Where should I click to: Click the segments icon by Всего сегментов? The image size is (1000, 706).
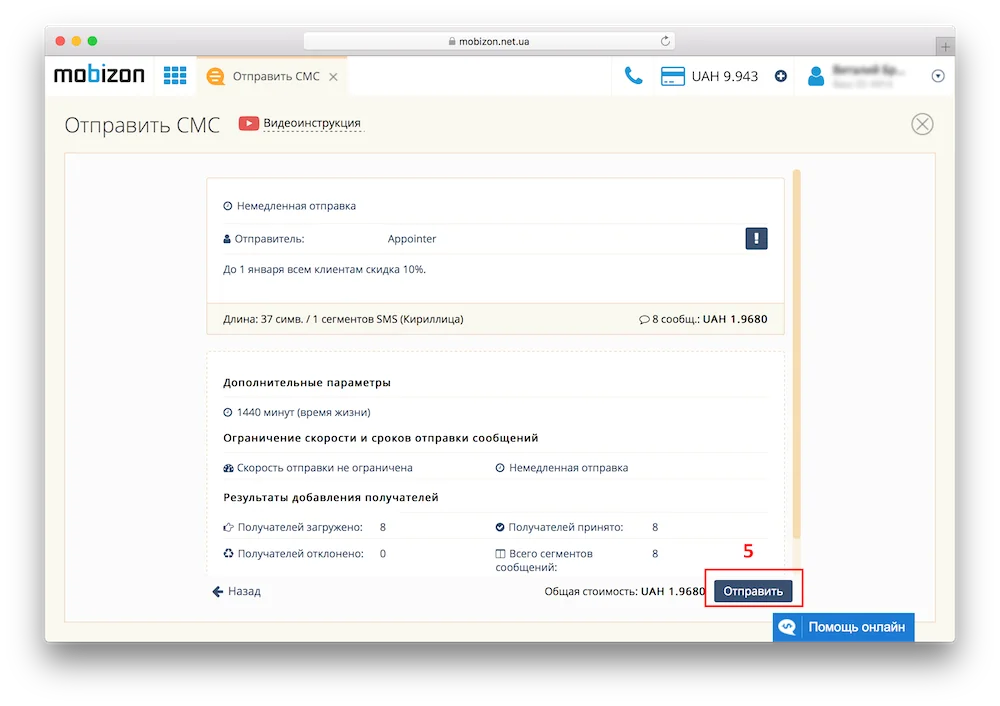pos(500,554)
